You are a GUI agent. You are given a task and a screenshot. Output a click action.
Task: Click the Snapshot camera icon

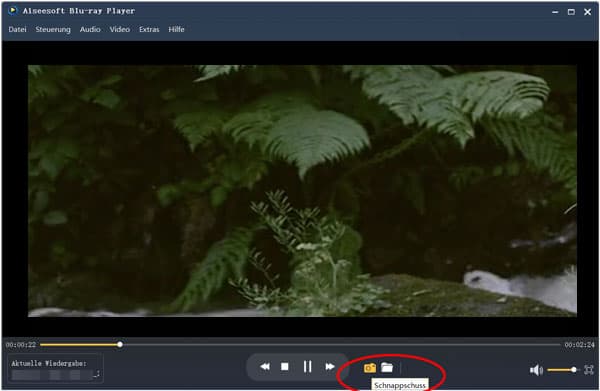coord(370,368)
